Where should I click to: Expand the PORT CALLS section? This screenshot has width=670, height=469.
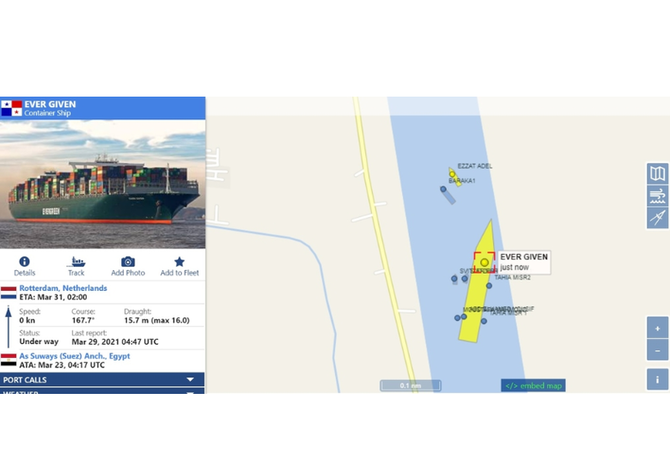click(x=102, y=379)
